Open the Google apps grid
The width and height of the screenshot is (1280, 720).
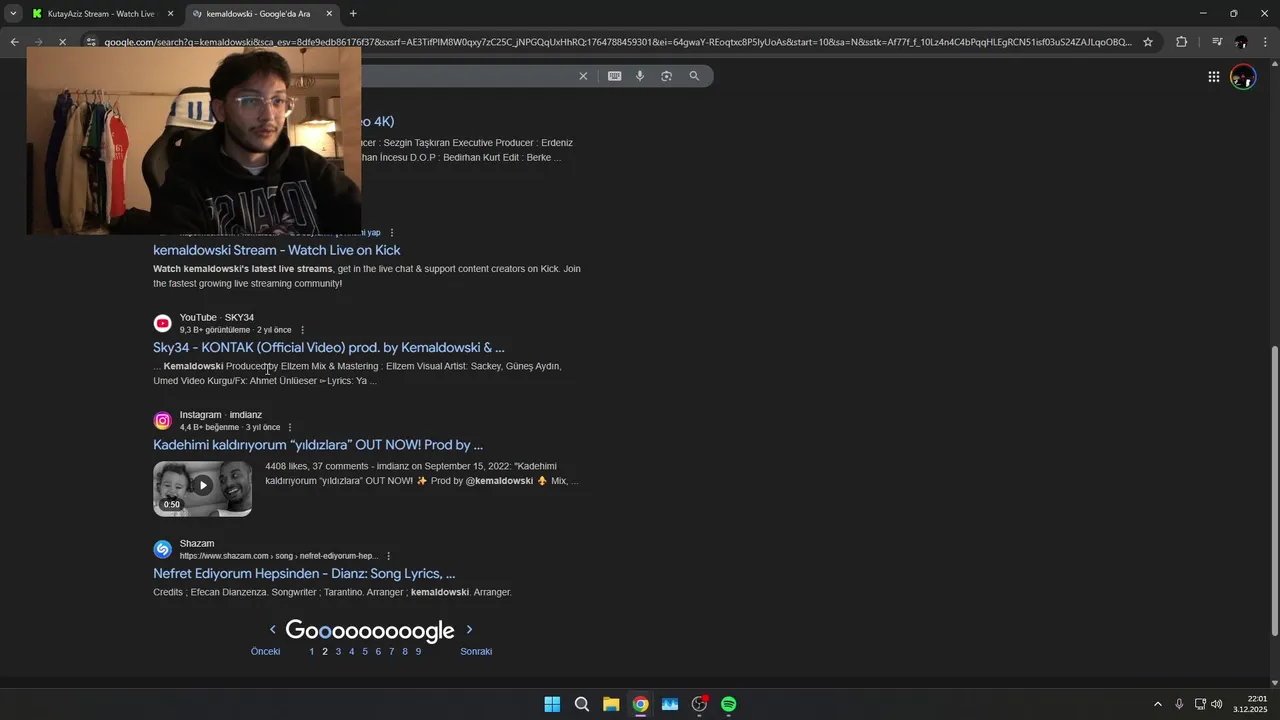(x=1213, y=77)
